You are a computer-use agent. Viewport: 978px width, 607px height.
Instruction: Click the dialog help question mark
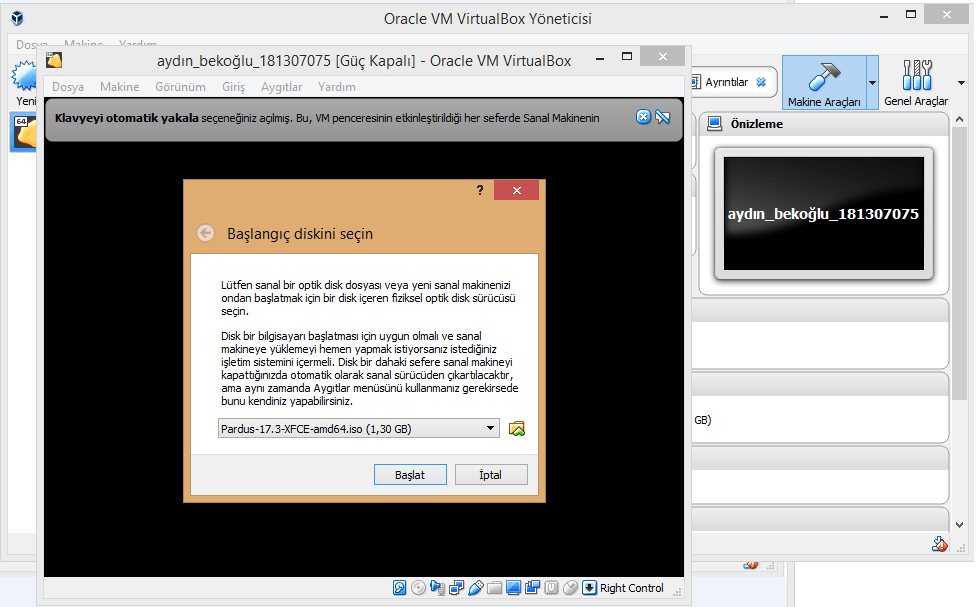point(480,190)
